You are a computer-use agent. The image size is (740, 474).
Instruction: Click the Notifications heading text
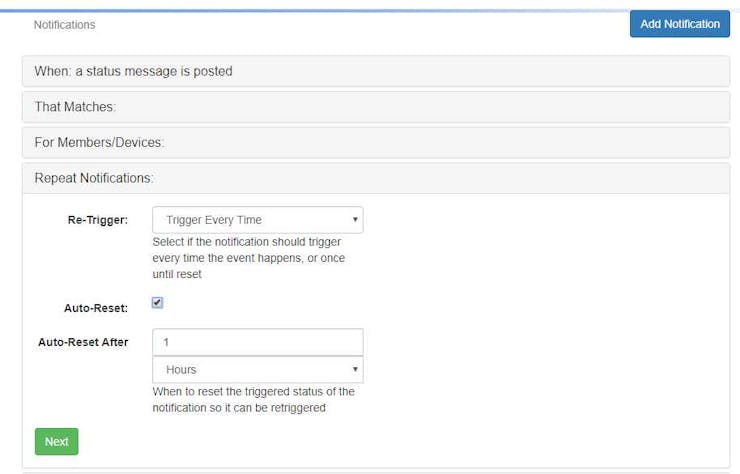click(64, 25)
